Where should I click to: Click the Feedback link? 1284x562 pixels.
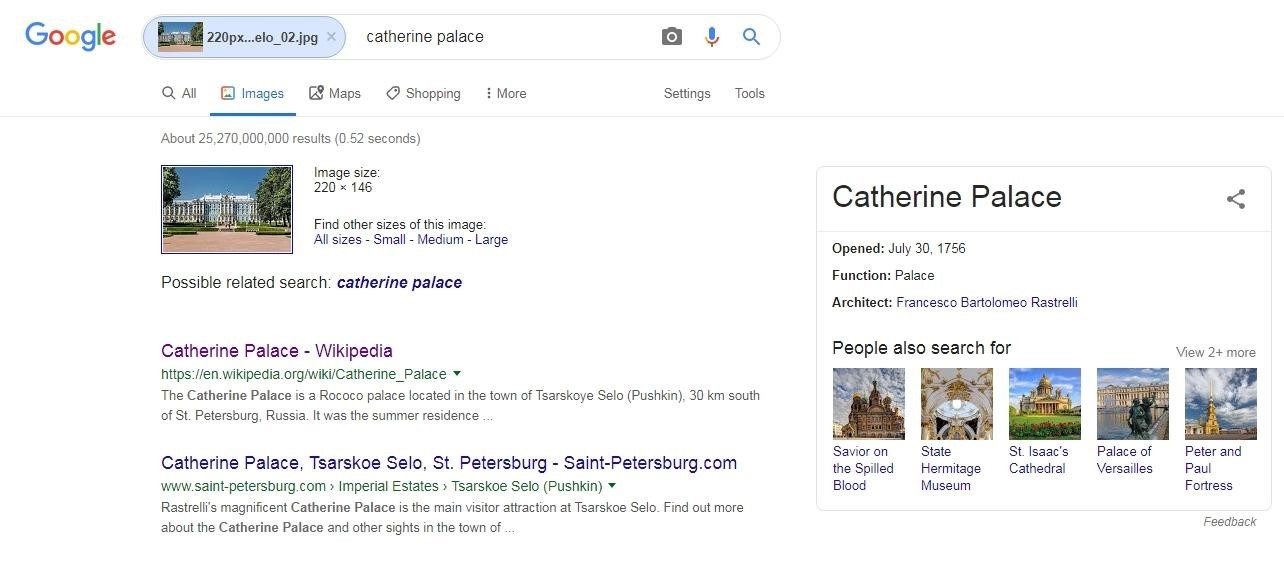click(x=1230, y=522)
